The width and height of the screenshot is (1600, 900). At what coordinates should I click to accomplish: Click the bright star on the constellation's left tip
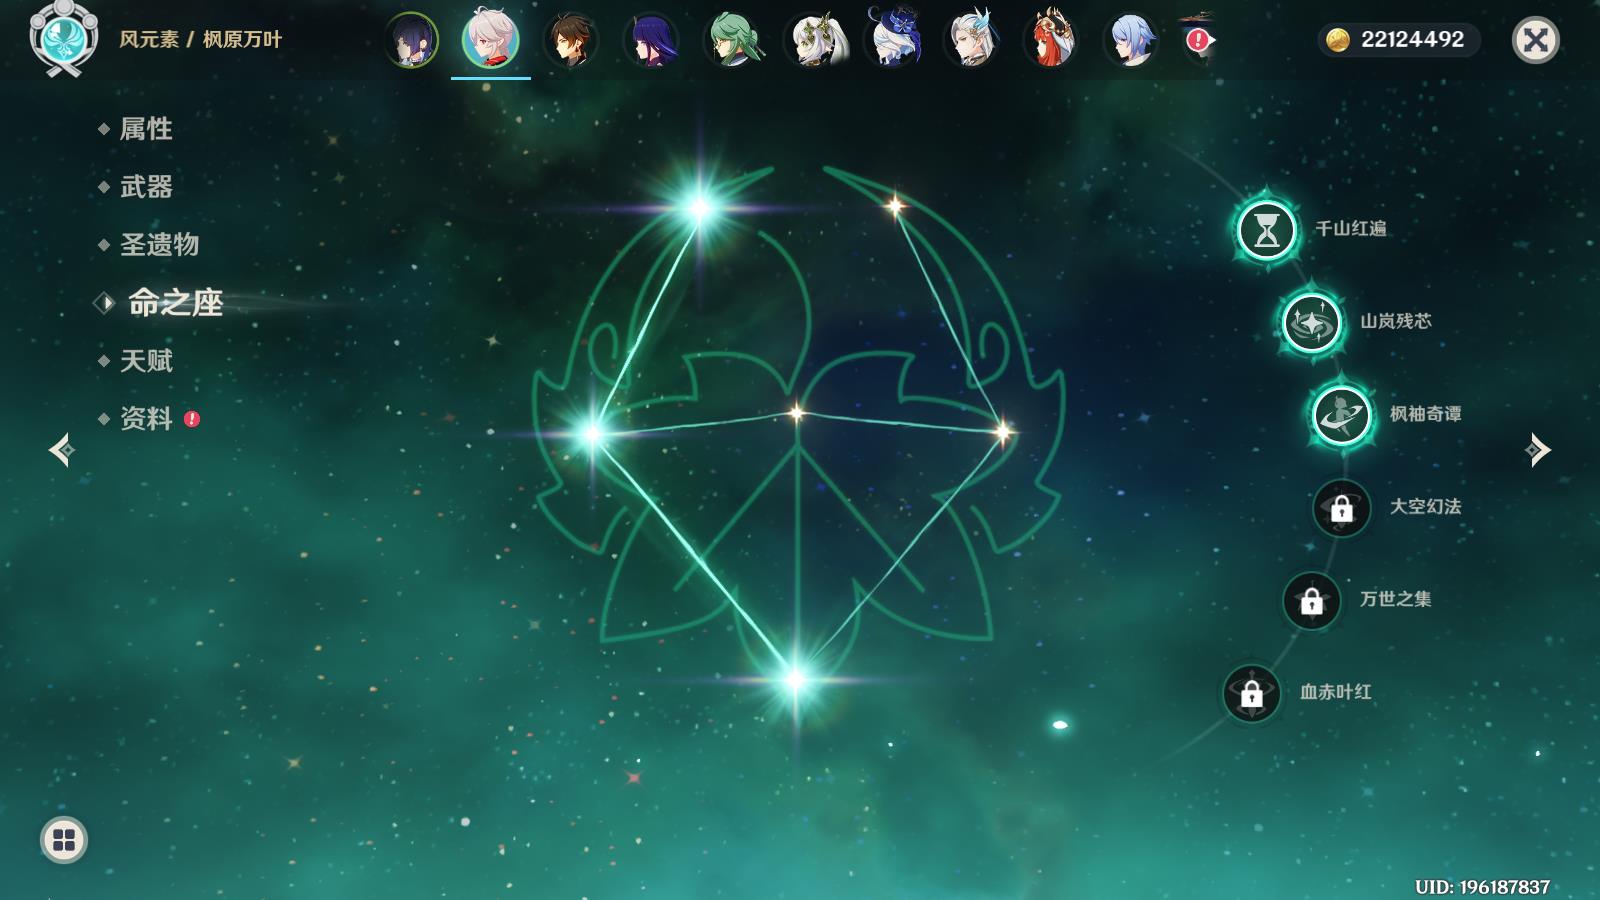click(x=593, y=433)
